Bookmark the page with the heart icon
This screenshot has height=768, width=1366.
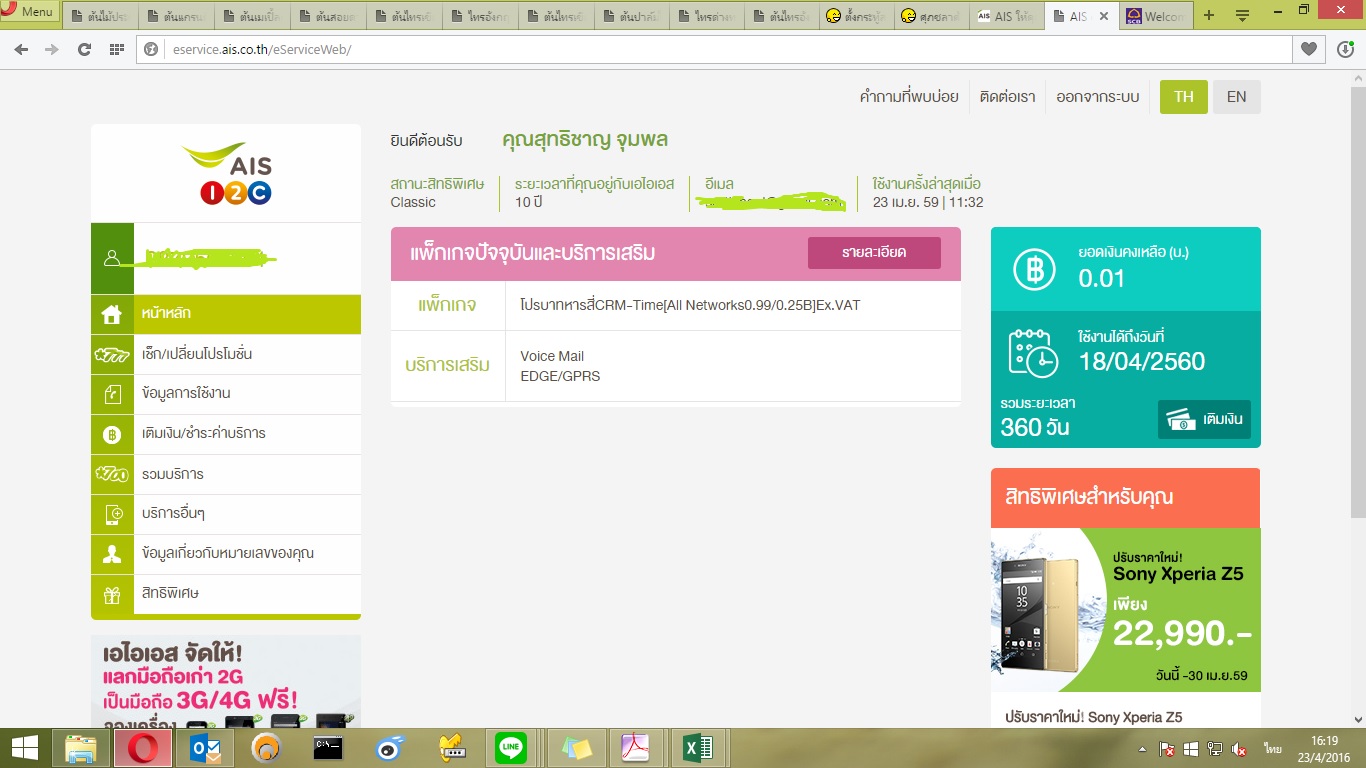(x=1308, y=49)
